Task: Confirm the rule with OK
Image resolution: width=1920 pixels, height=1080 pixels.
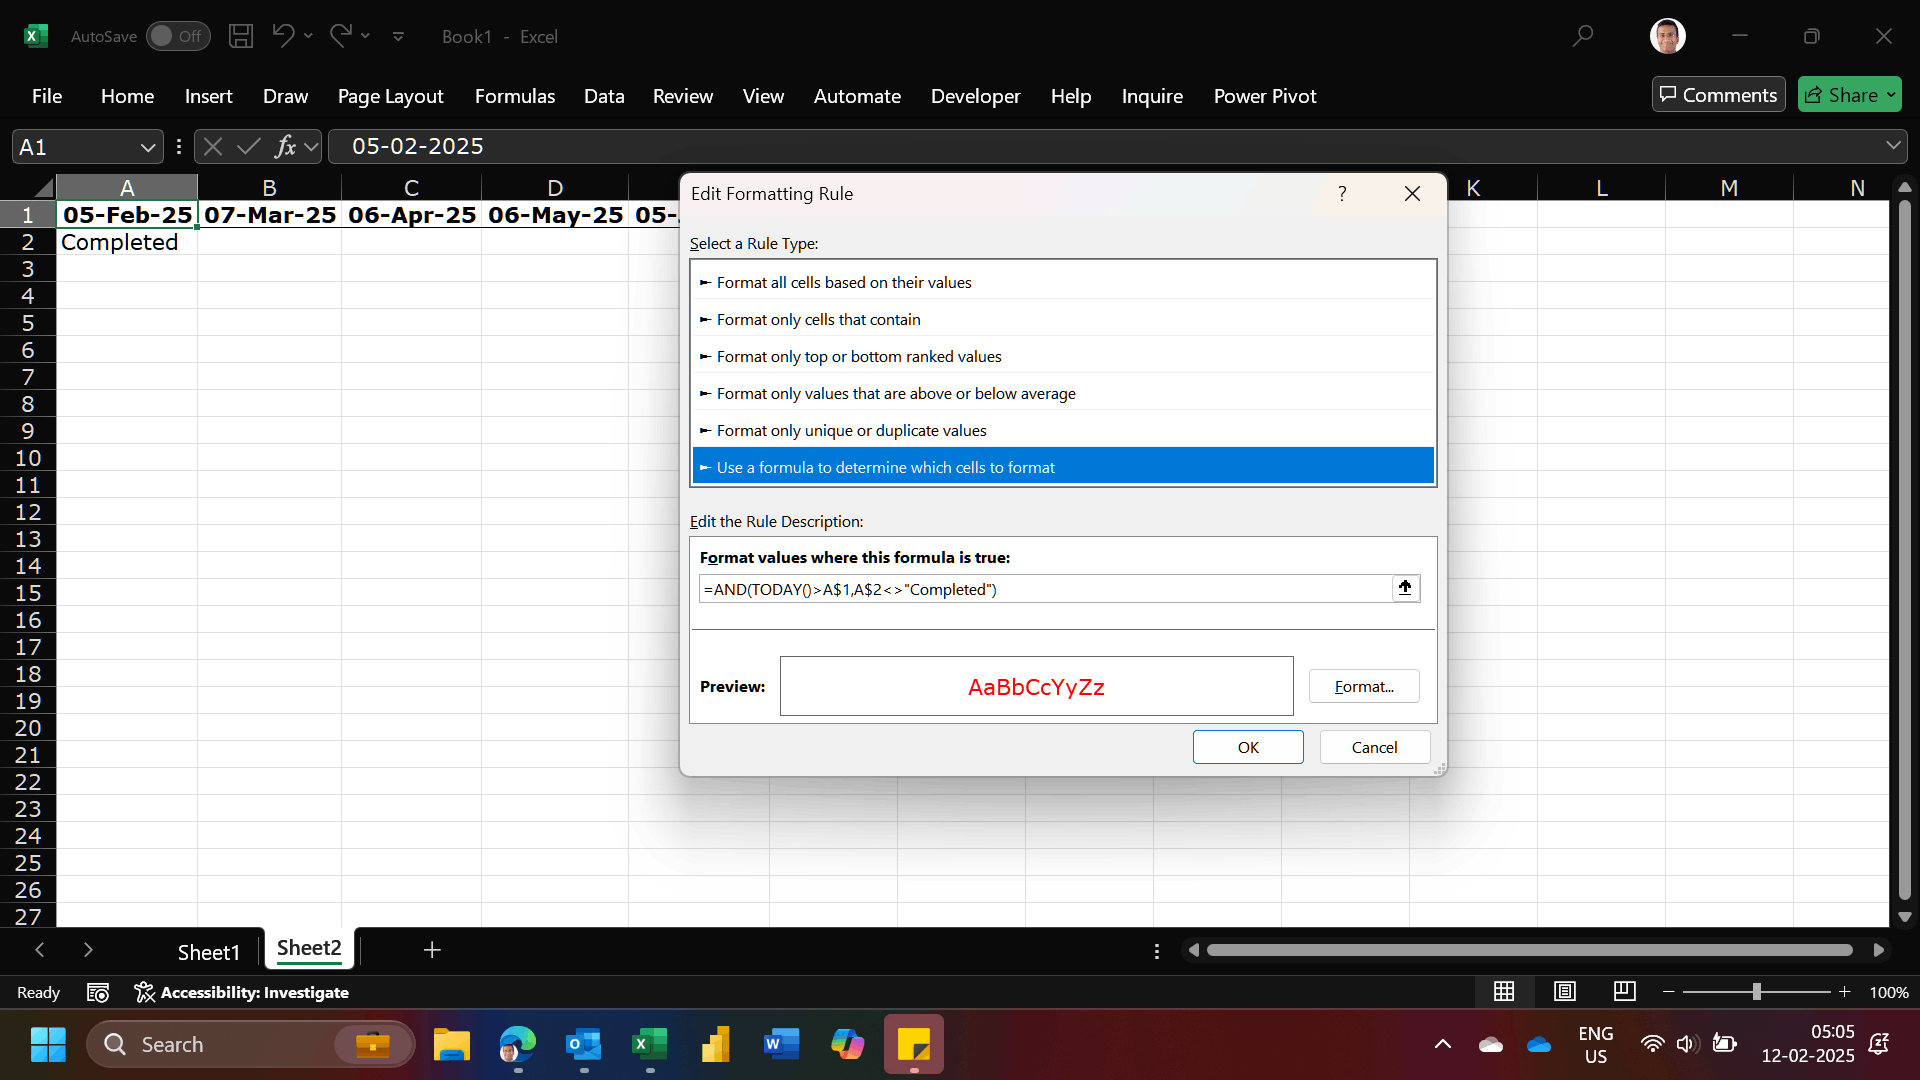Action: pyautogui.click(x=1248, y=747)
